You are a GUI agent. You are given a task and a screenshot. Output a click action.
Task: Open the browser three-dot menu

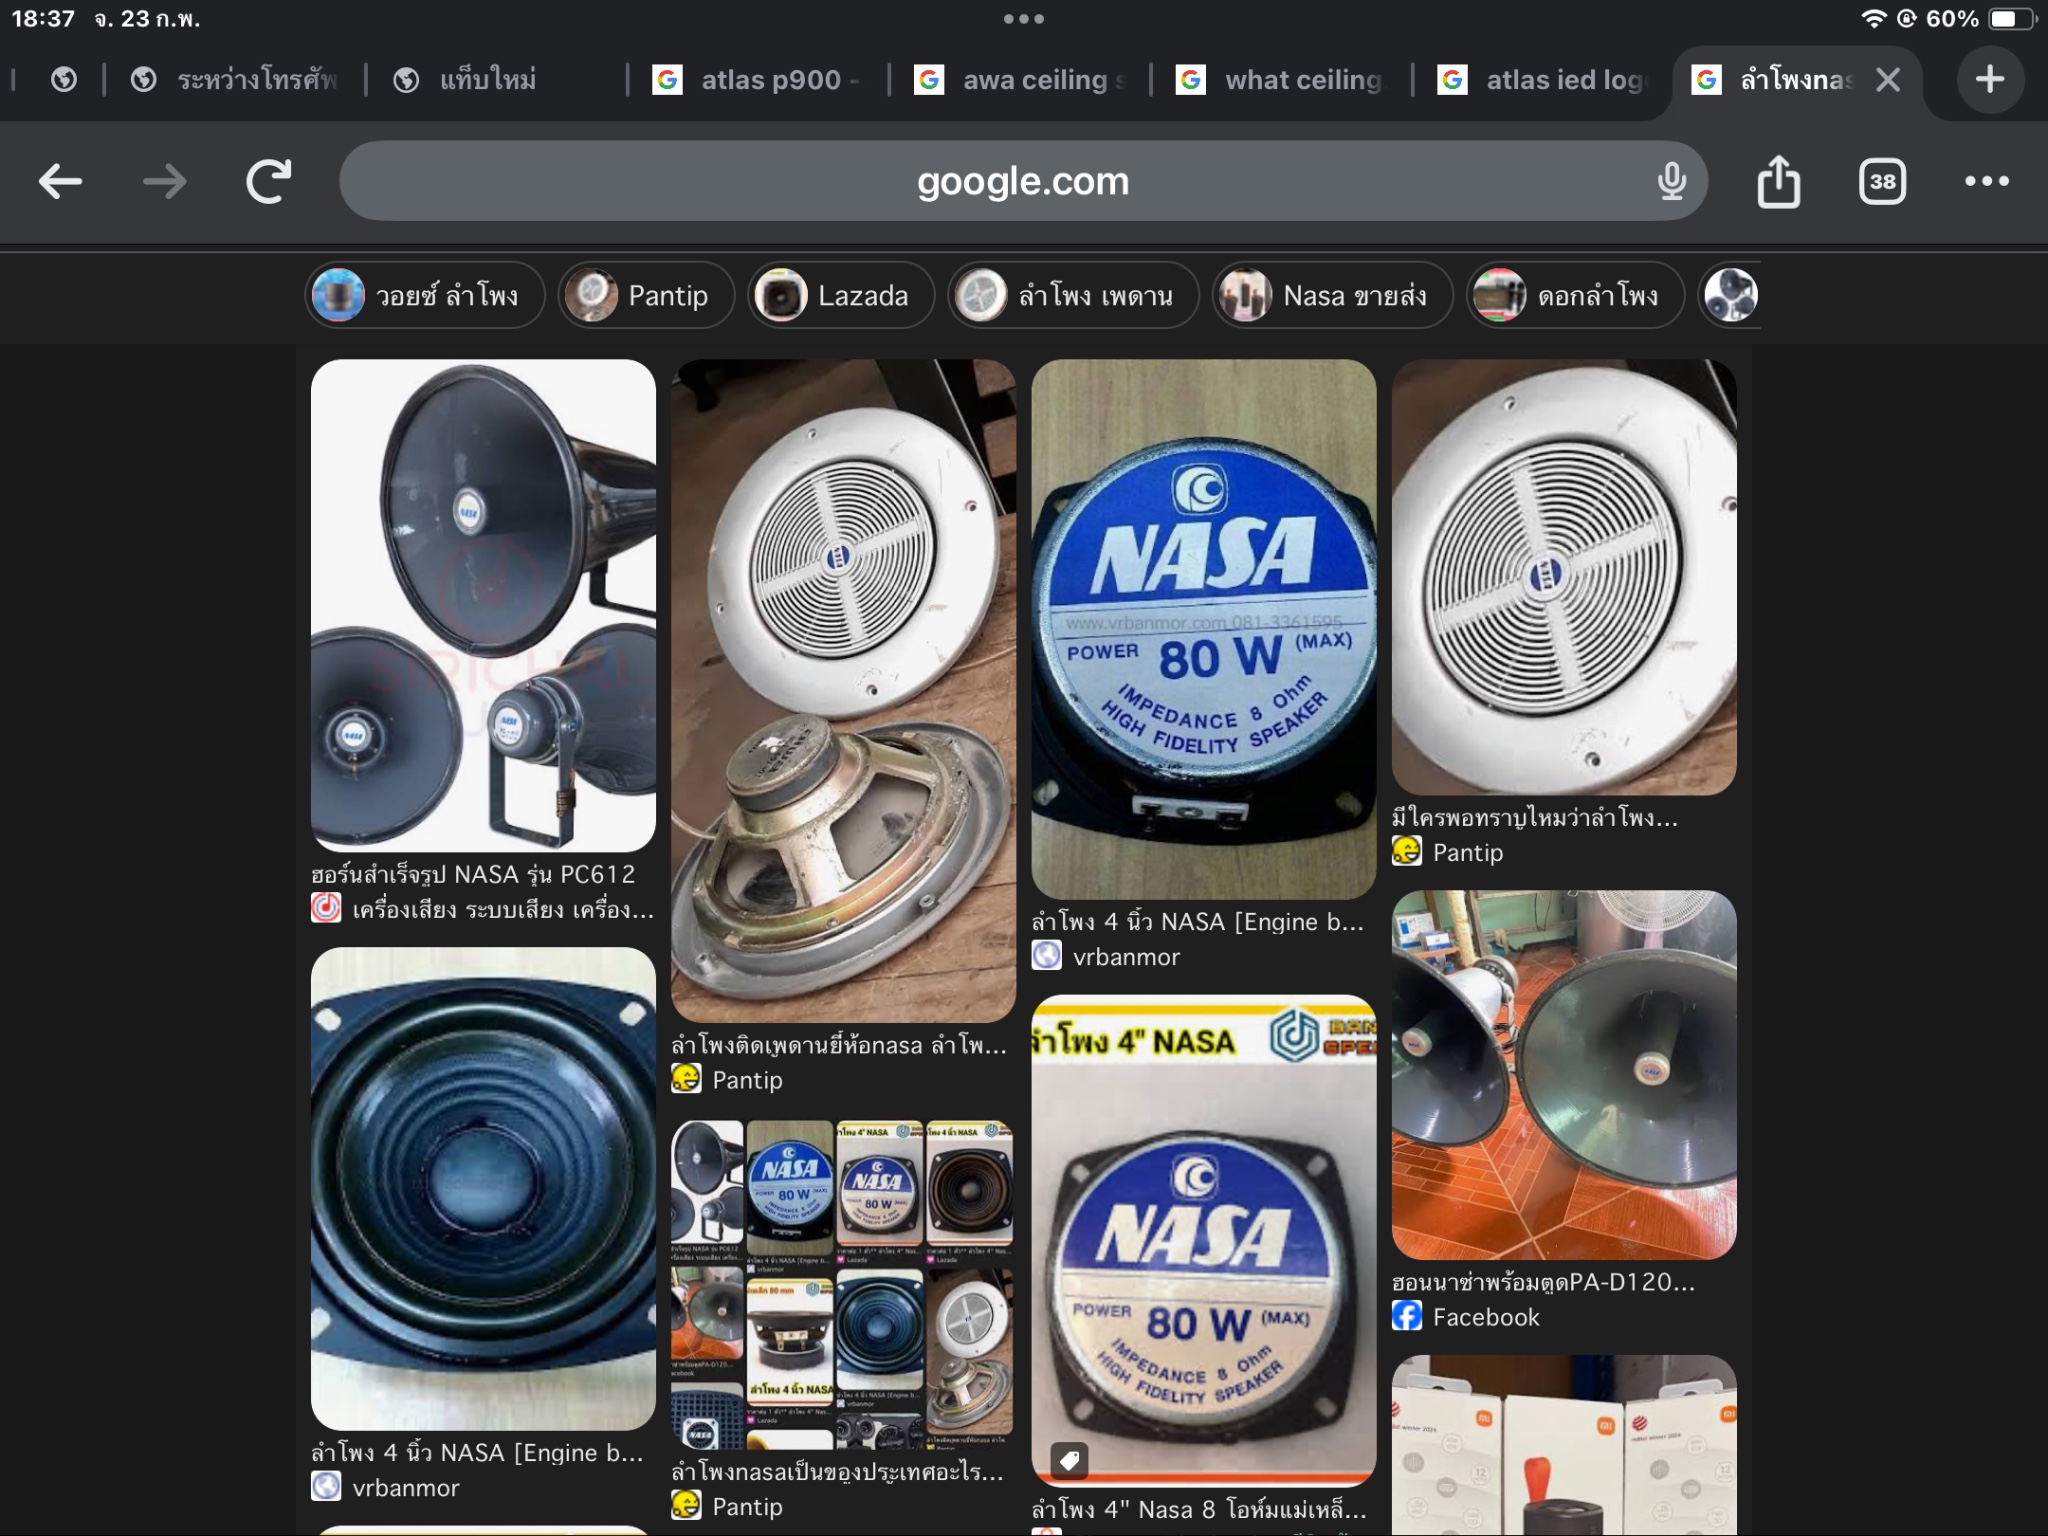pos(1986,181)
